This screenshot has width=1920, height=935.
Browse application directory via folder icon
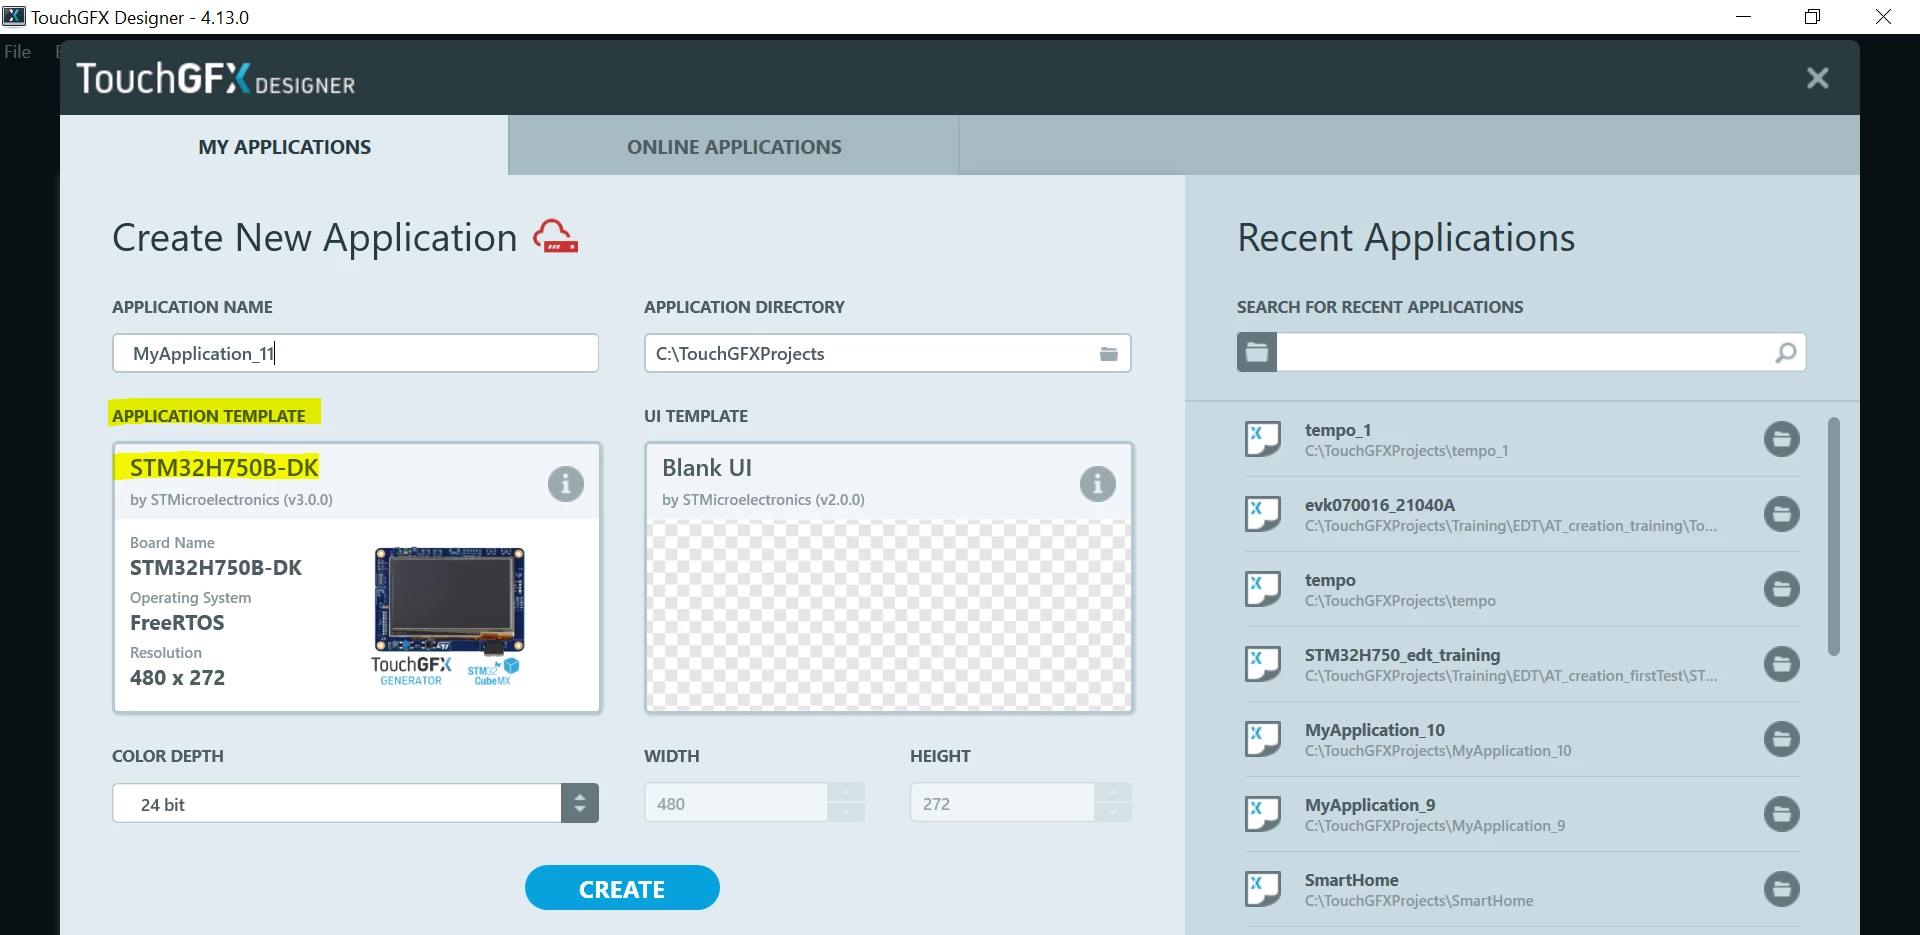pyautogui.click(x=1108, y=354)
